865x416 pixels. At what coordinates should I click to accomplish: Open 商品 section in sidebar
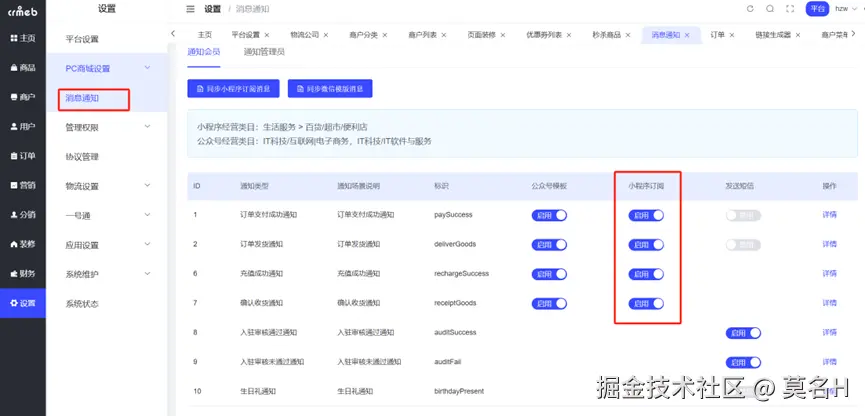(x=23, y=67)
